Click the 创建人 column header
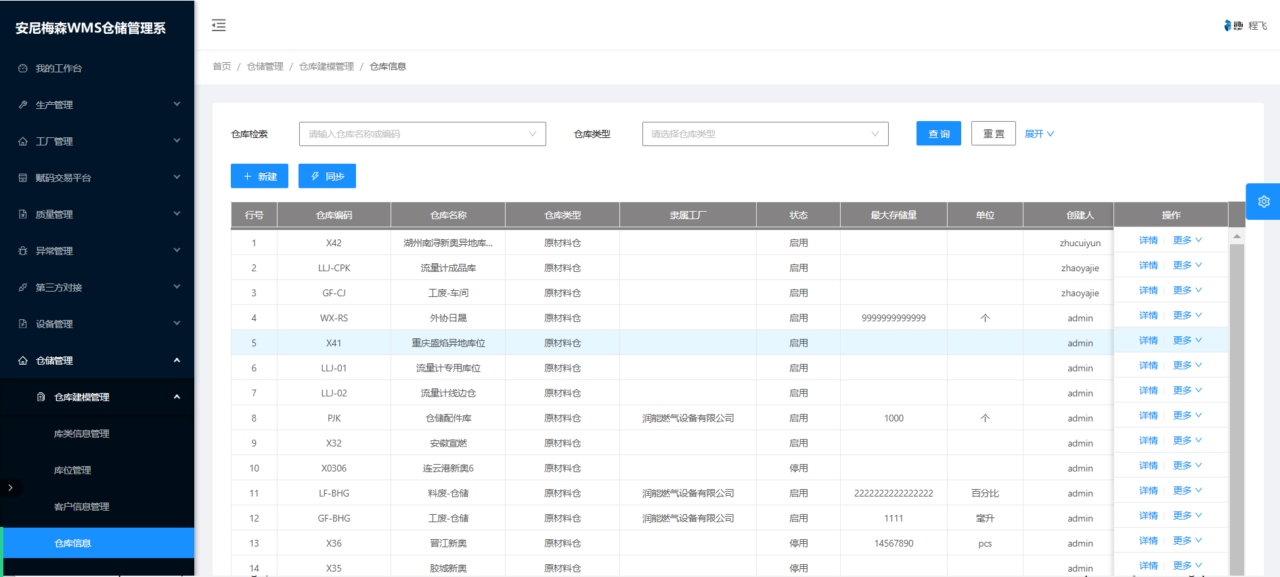The image size is (1280, 577). coord(1080,215)
